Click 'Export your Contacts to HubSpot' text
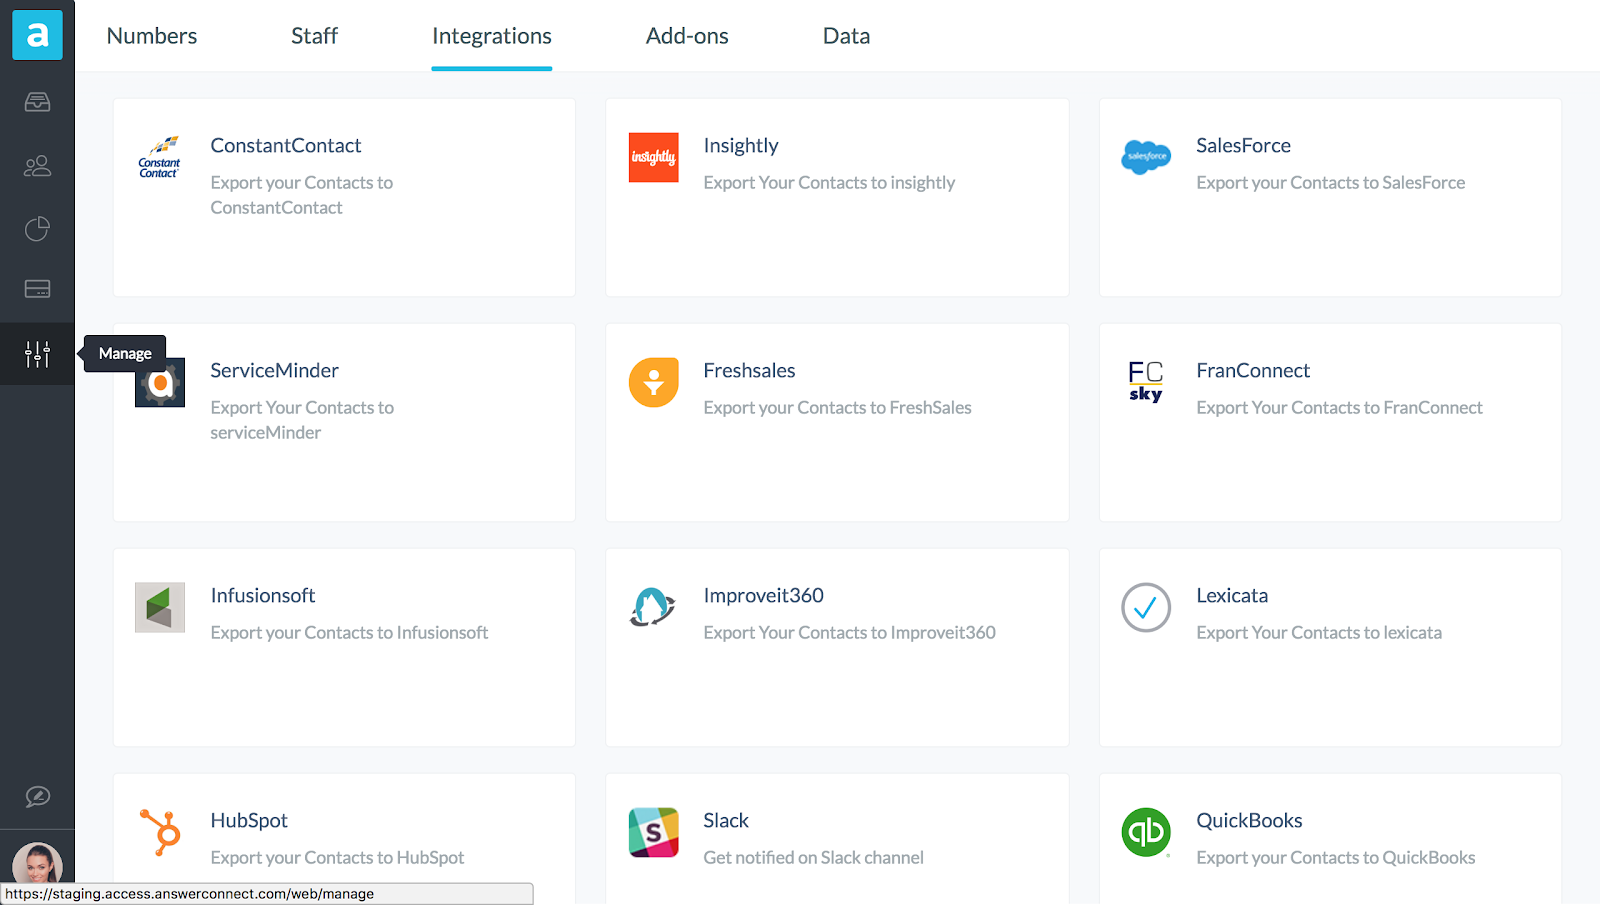The image size is (1600, 905). click(x=338, y=858)
